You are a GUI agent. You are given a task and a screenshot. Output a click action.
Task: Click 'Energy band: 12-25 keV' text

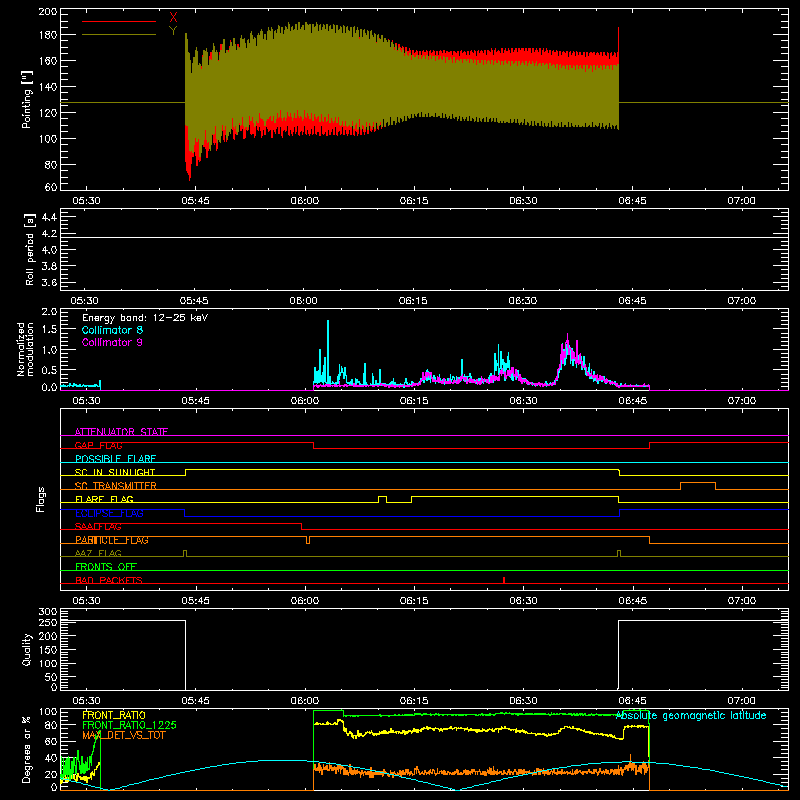[x=145, y=318]
